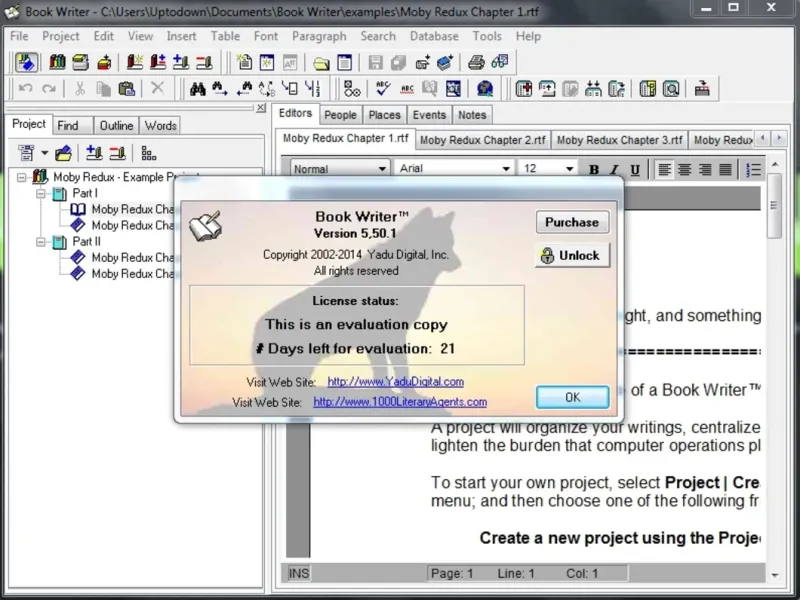Viewport: 800px width, 600px height.
Task: Collapse the Part I tree node
Action: pos(41,194)
